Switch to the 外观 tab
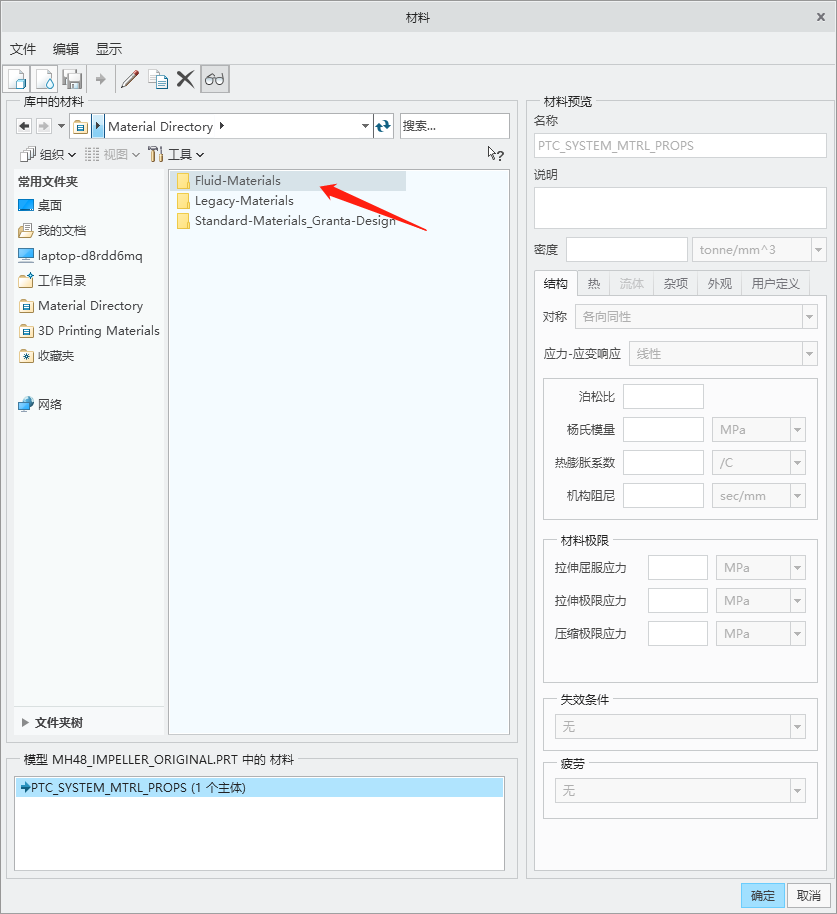Screen dimensions: 837x914 pyautogui.click(x=719, y=283)
